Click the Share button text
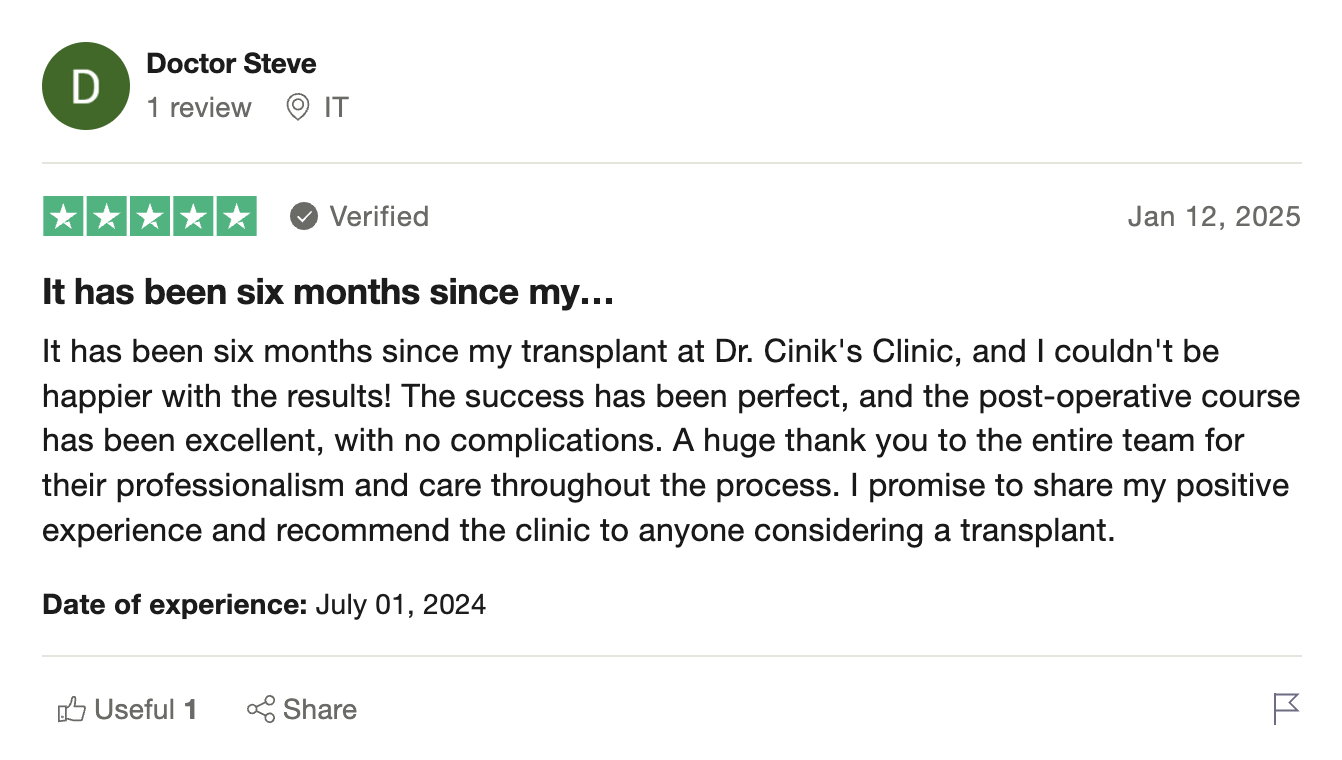The width and height of the screenshot is (1342, 760). click(318, 709)
